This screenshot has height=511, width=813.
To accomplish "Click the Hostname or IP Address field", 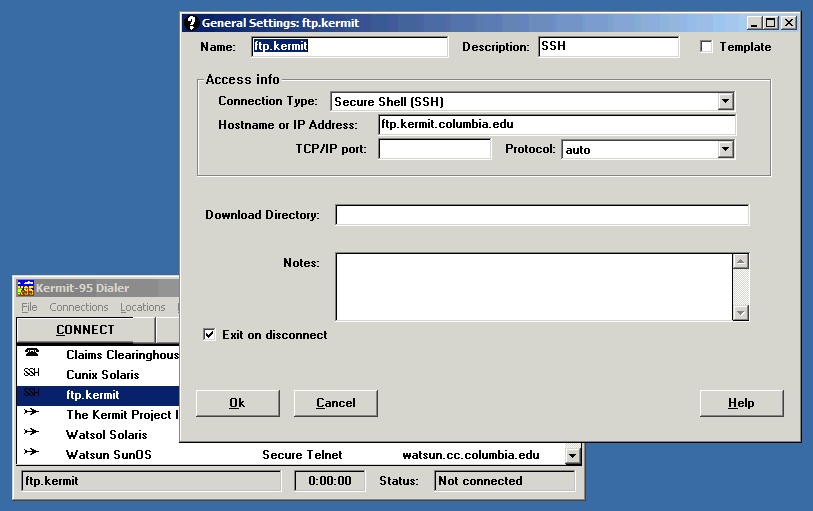I will [x=557, y=124].
